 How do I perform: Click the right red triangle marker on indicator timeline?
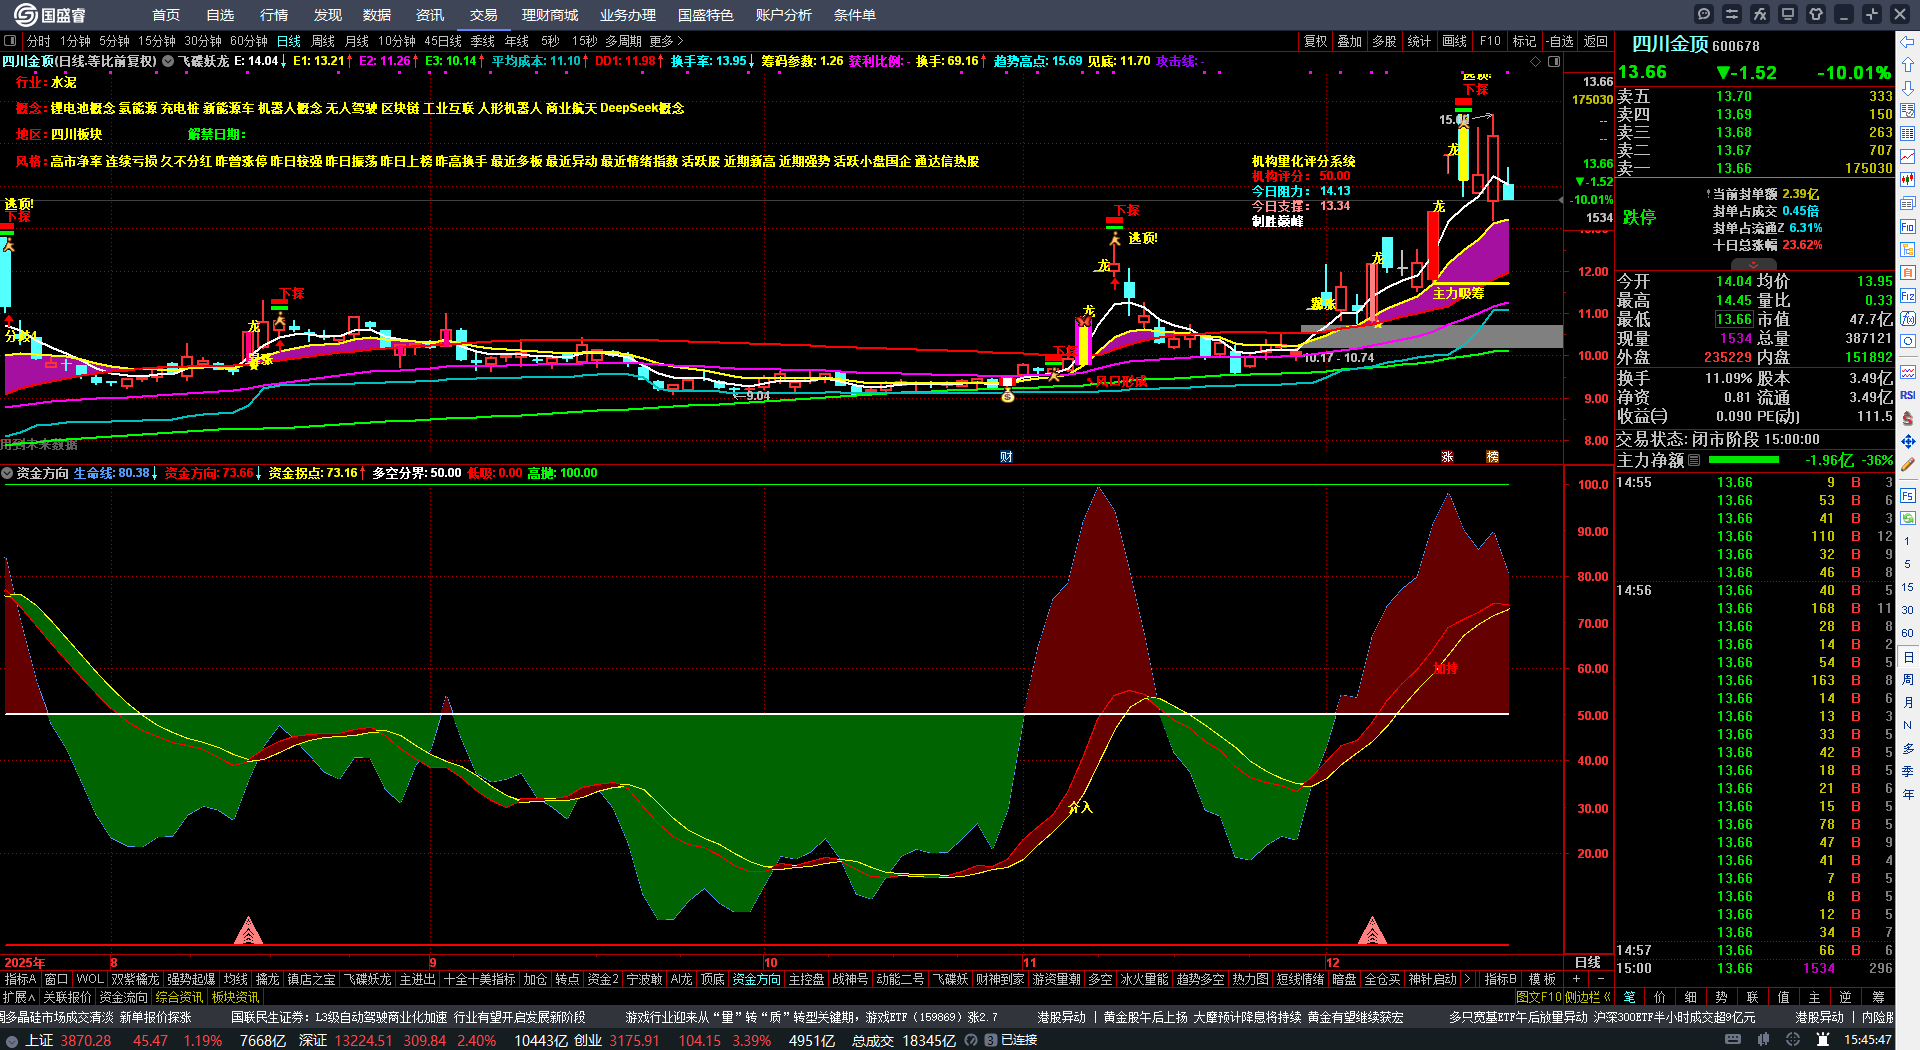1372,930
